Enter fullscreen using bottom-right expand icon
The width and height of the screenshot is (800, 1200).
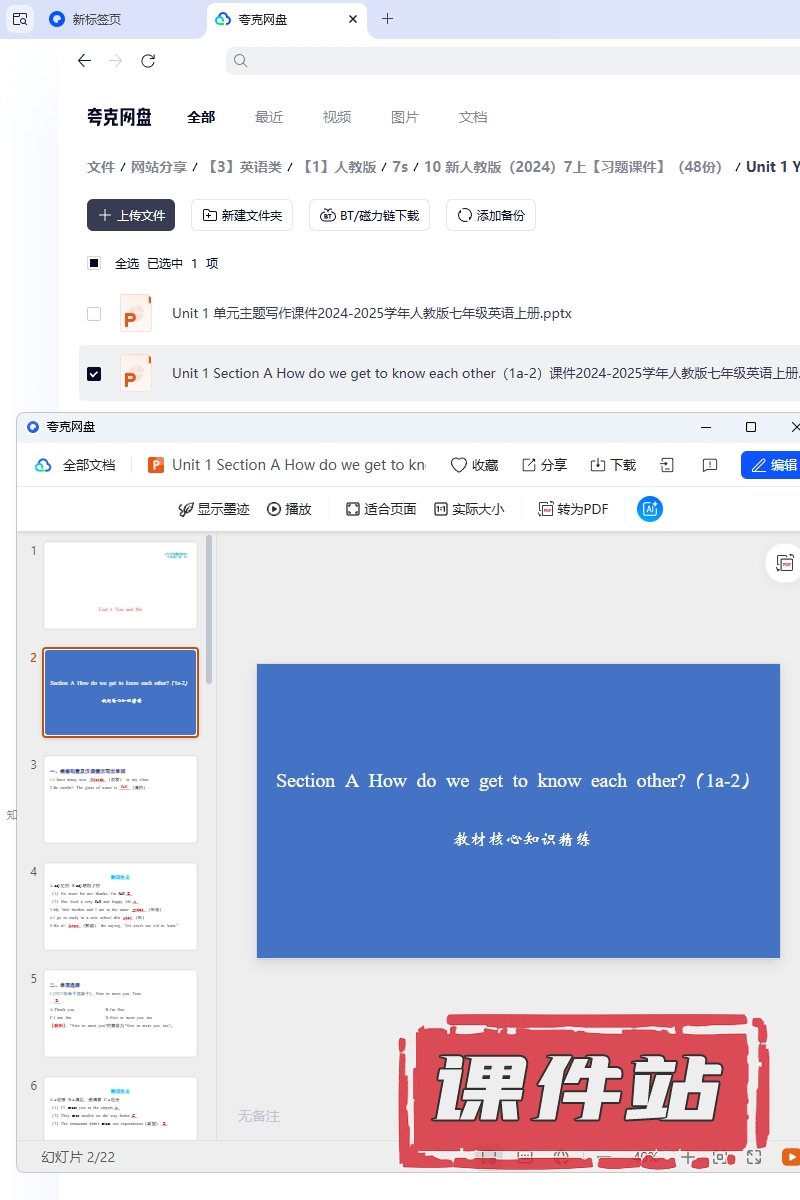tap(755, 1157)
